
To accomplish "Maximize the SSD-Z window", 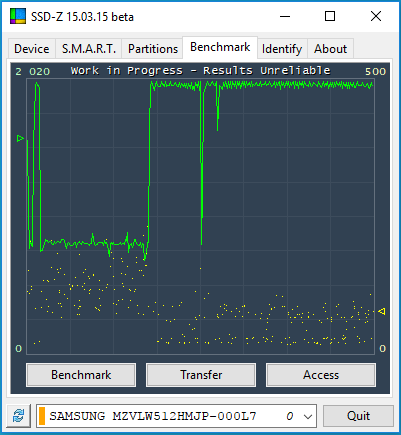I will click(x=330, y=16).
